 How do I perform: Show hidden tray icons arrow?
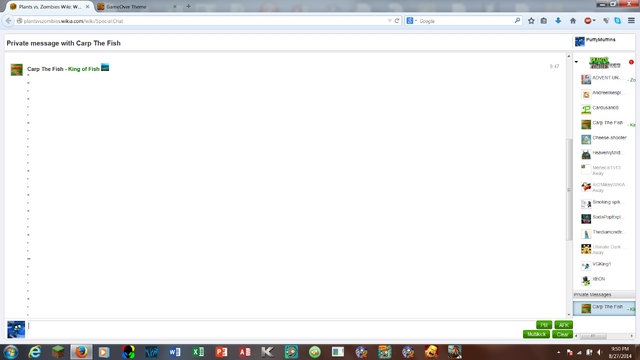click(x=558, y=352)
